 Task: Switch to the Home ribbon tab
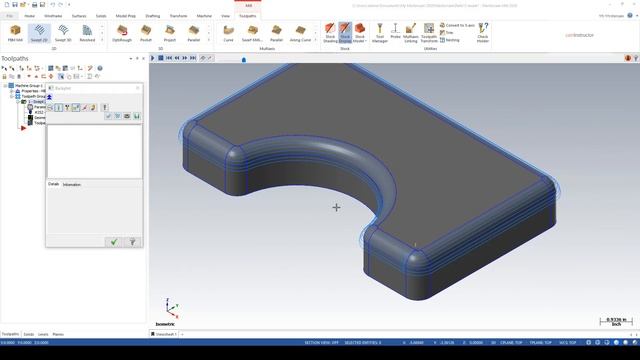click(x=29, y=16)
